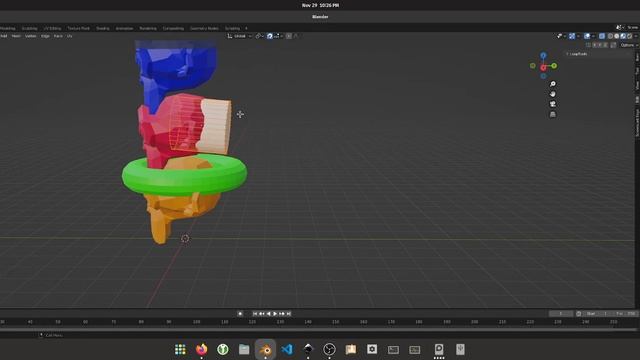Click the timeline horizontal scrollbar
640x360 pixels.
point(318,329)
